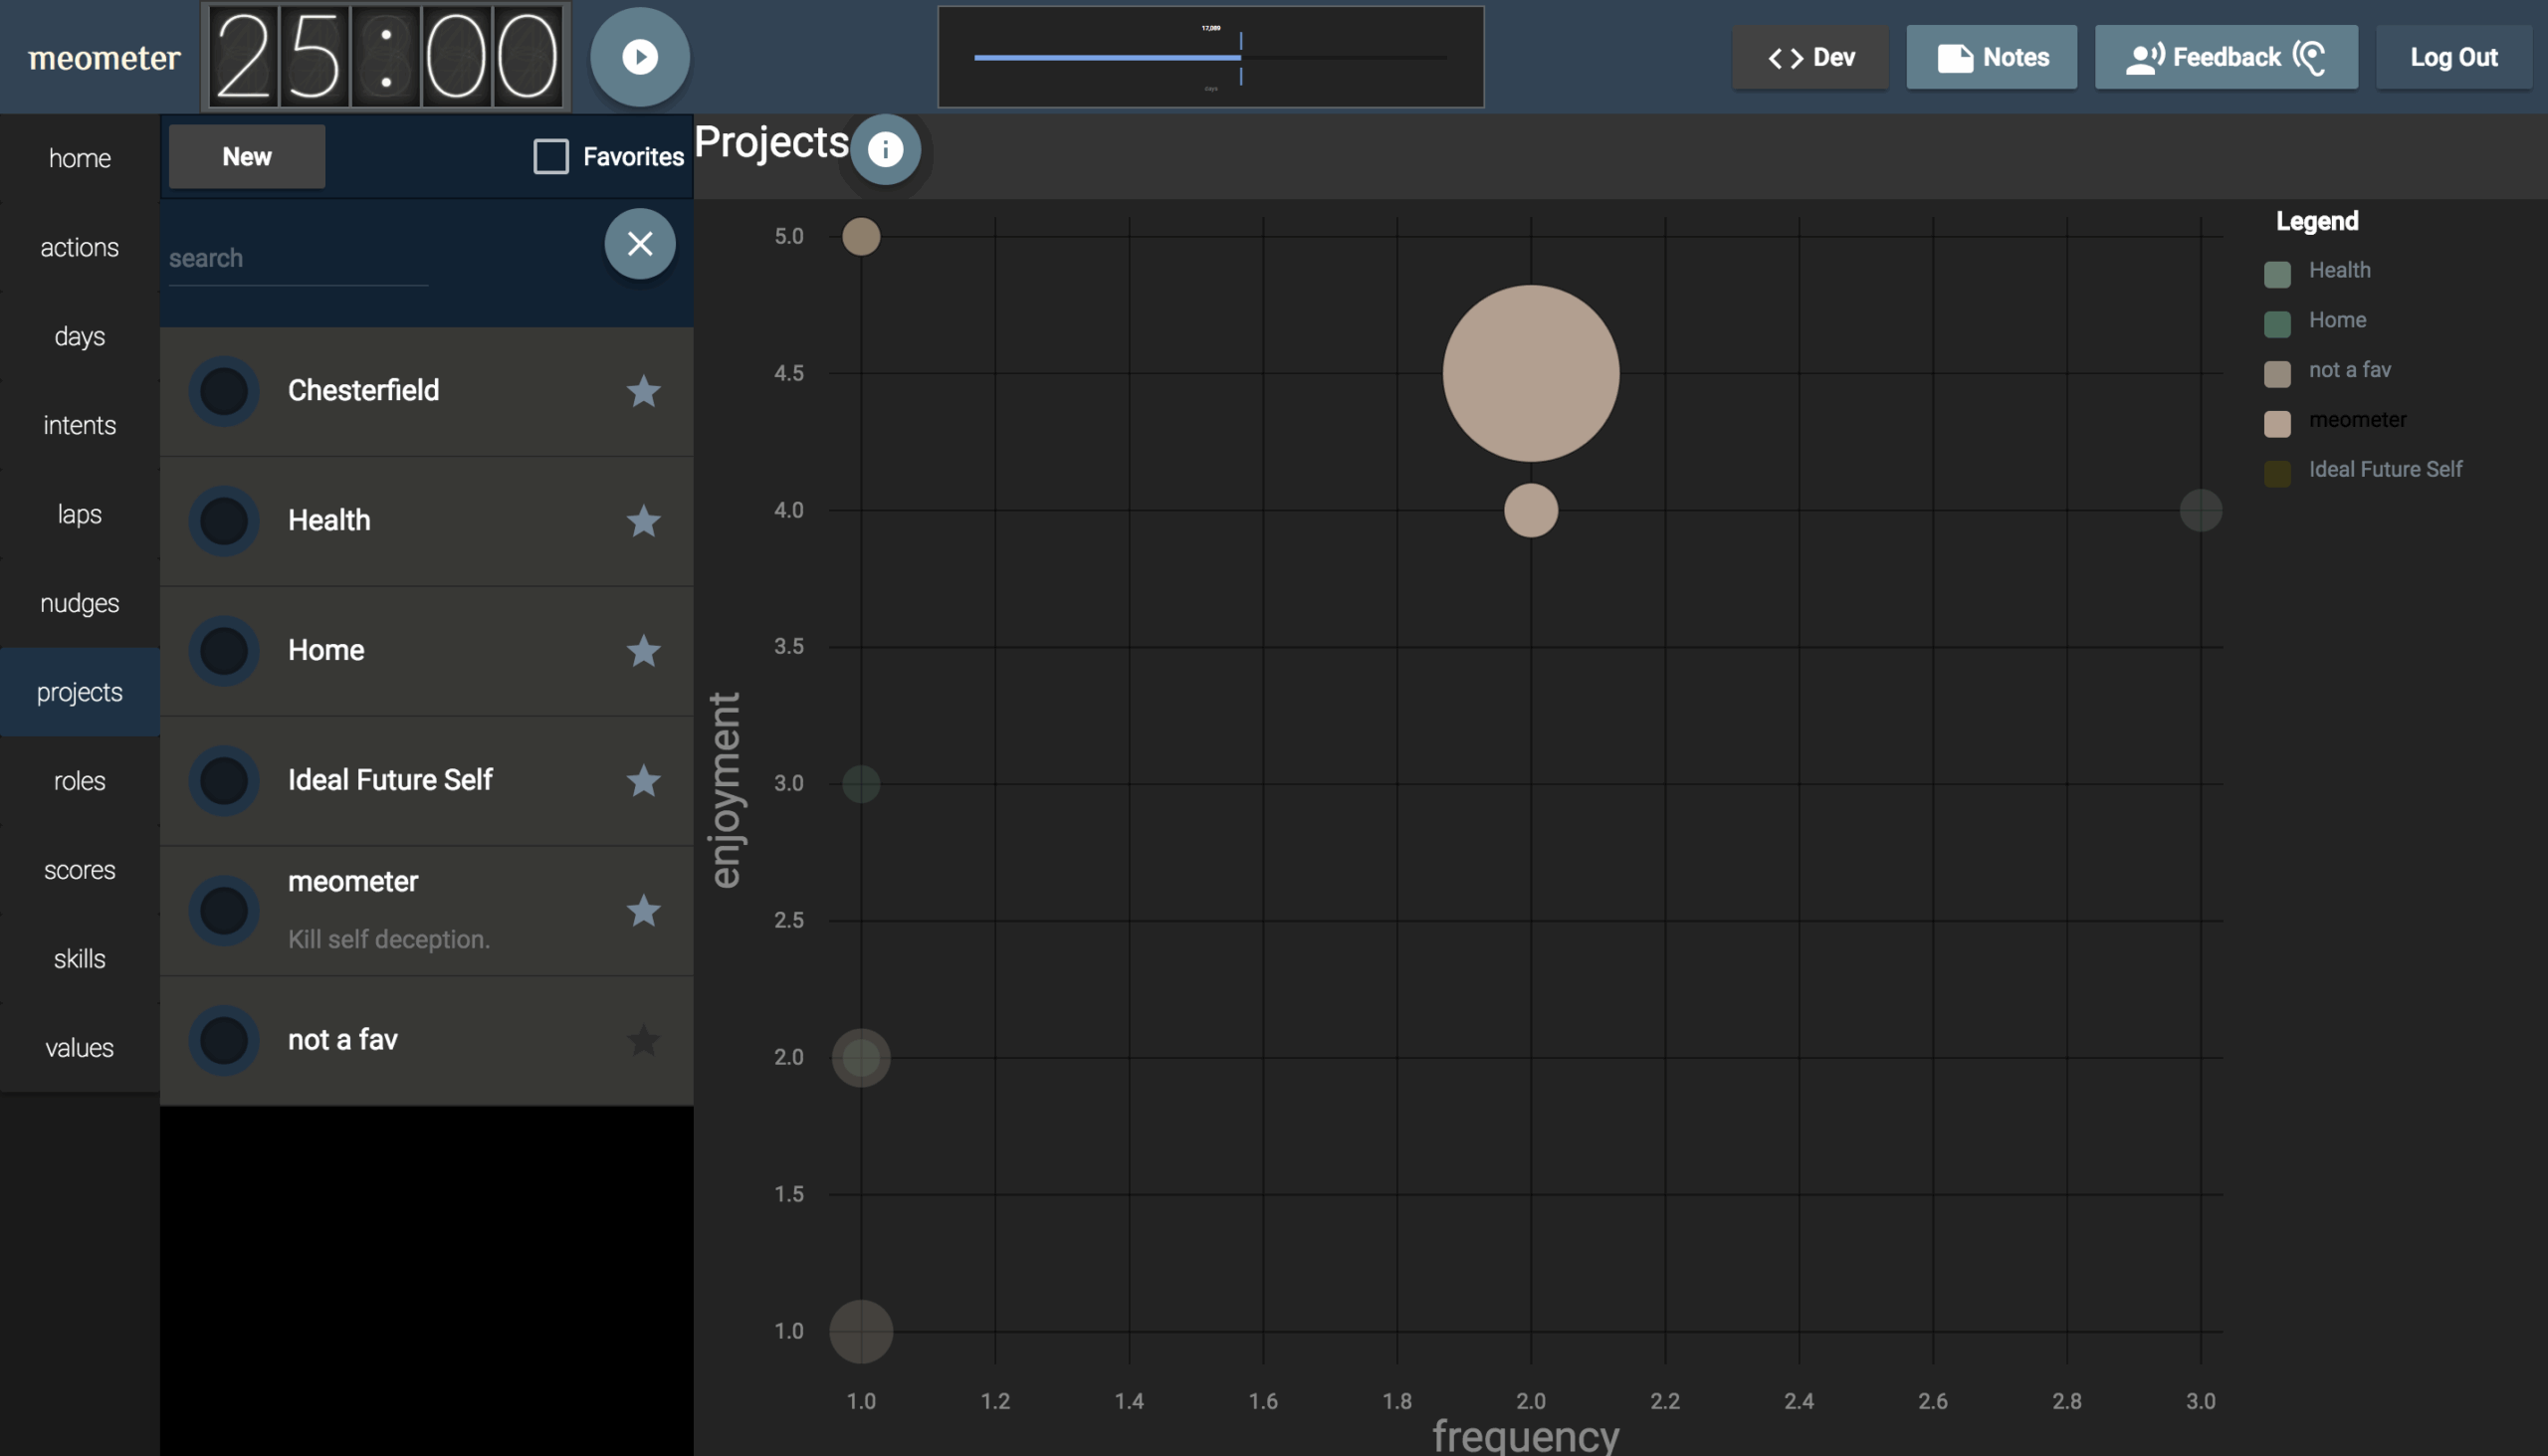Image resolution: width=2548 pixels, height=1456 pixels.
Task: Click the search input field
Action: point(298,258)
